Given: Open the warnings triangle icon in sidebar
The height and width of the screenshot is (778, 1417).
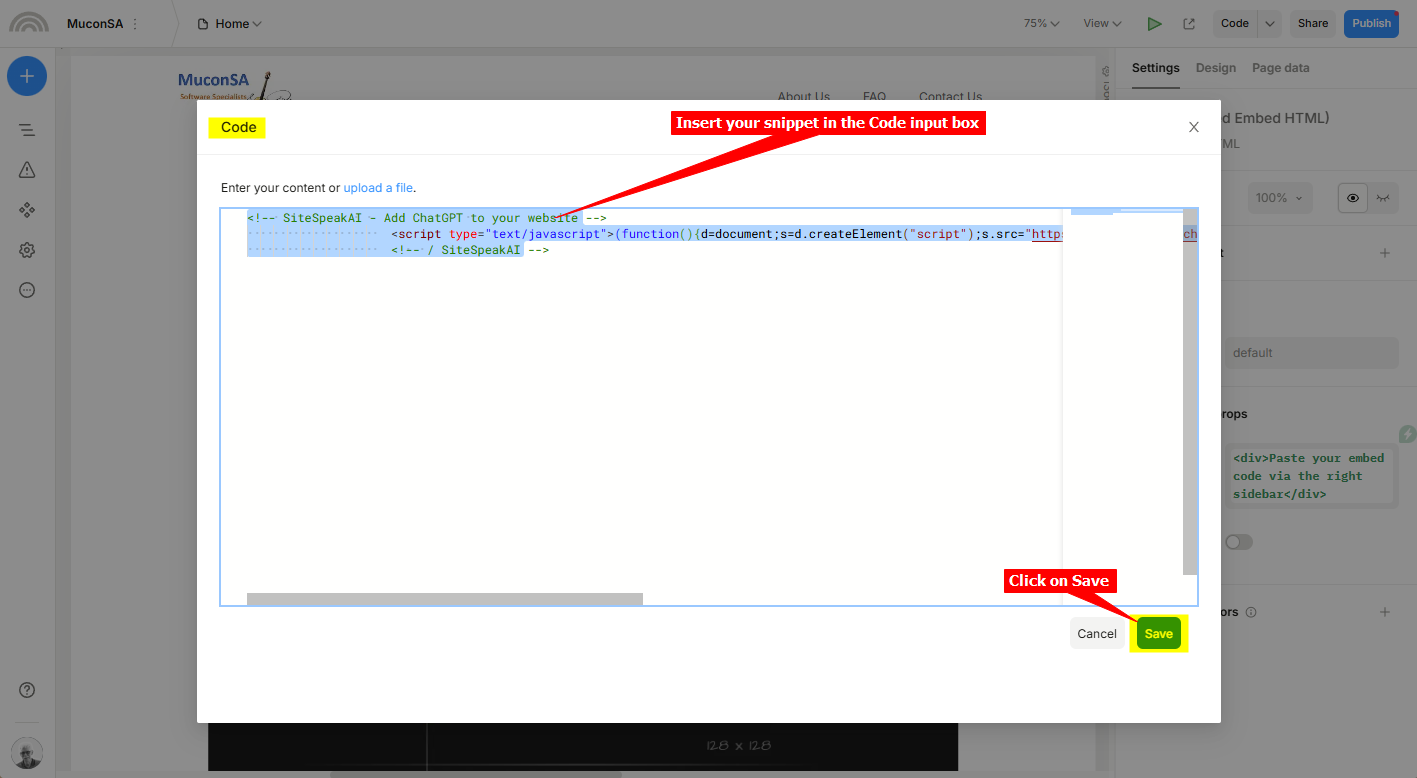Looking at the screenshot, I should (x=27, y=170).
